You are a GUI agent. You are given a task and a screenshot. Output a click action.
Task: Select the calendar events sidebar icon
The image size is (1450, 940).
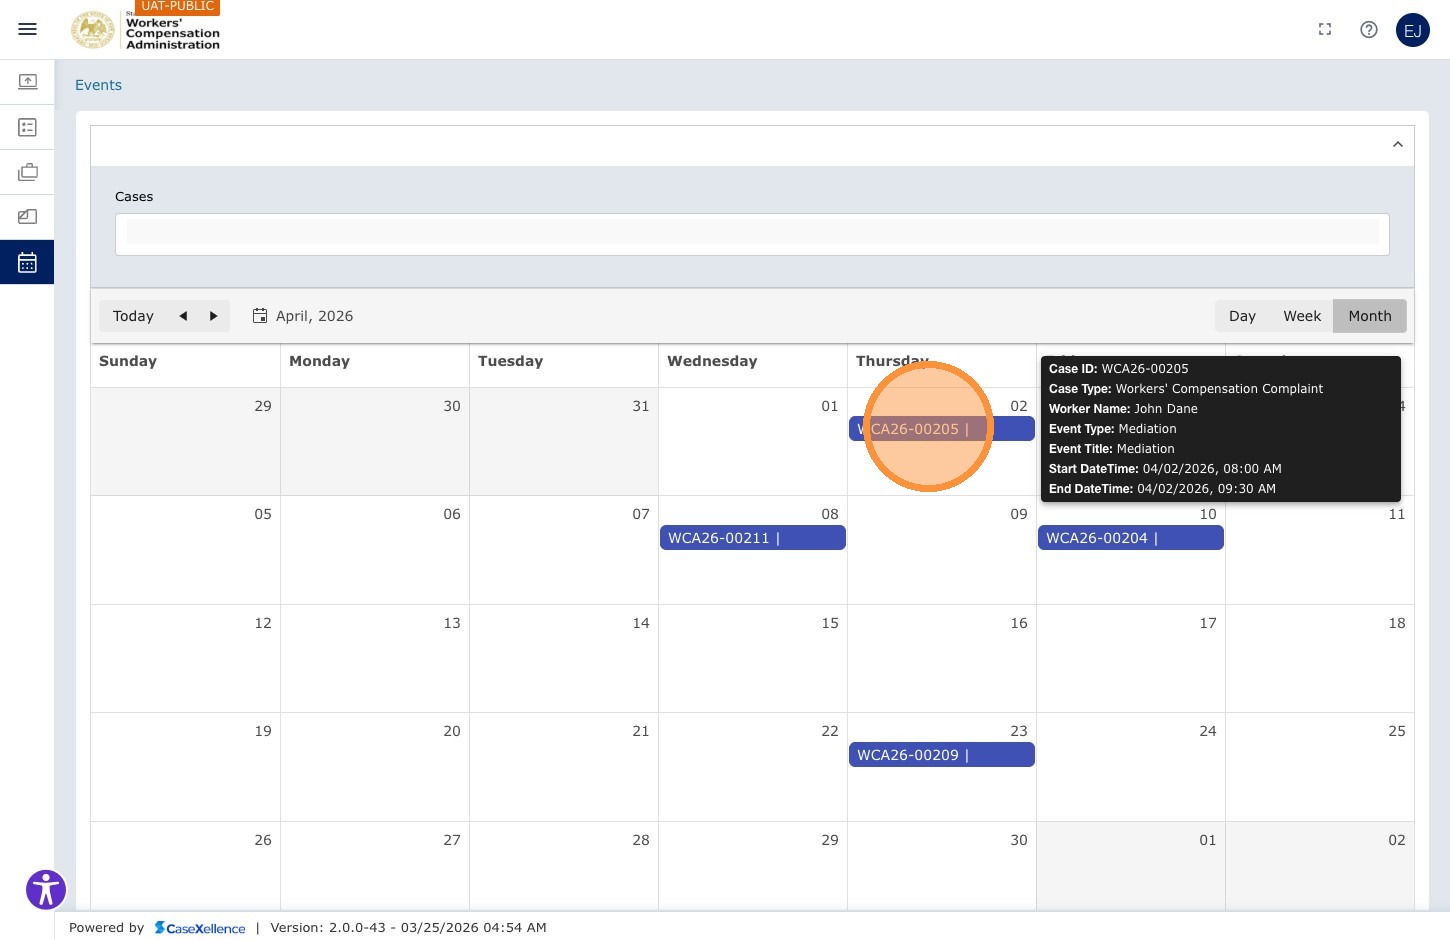pyautogui.click(x=27, y=262)
